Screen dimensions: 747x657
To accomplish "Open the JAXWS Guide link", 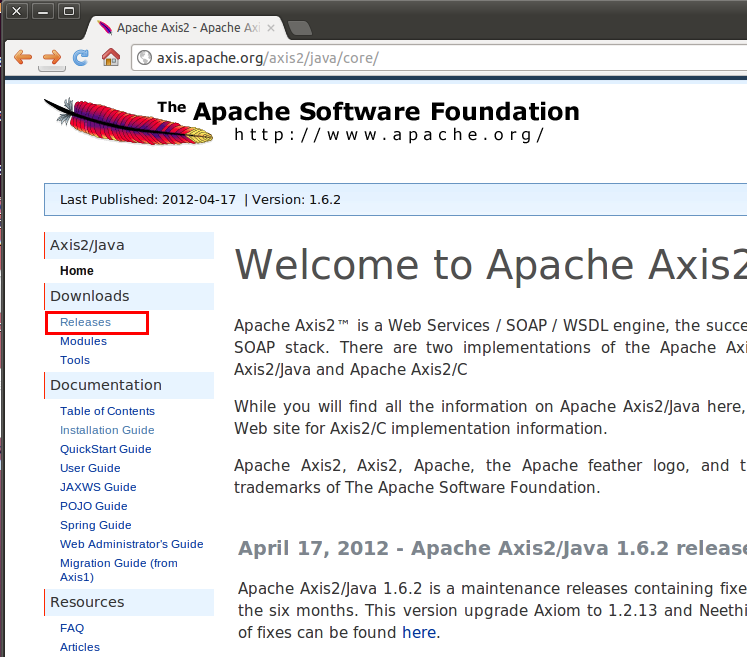I will (x=98, y=487).
